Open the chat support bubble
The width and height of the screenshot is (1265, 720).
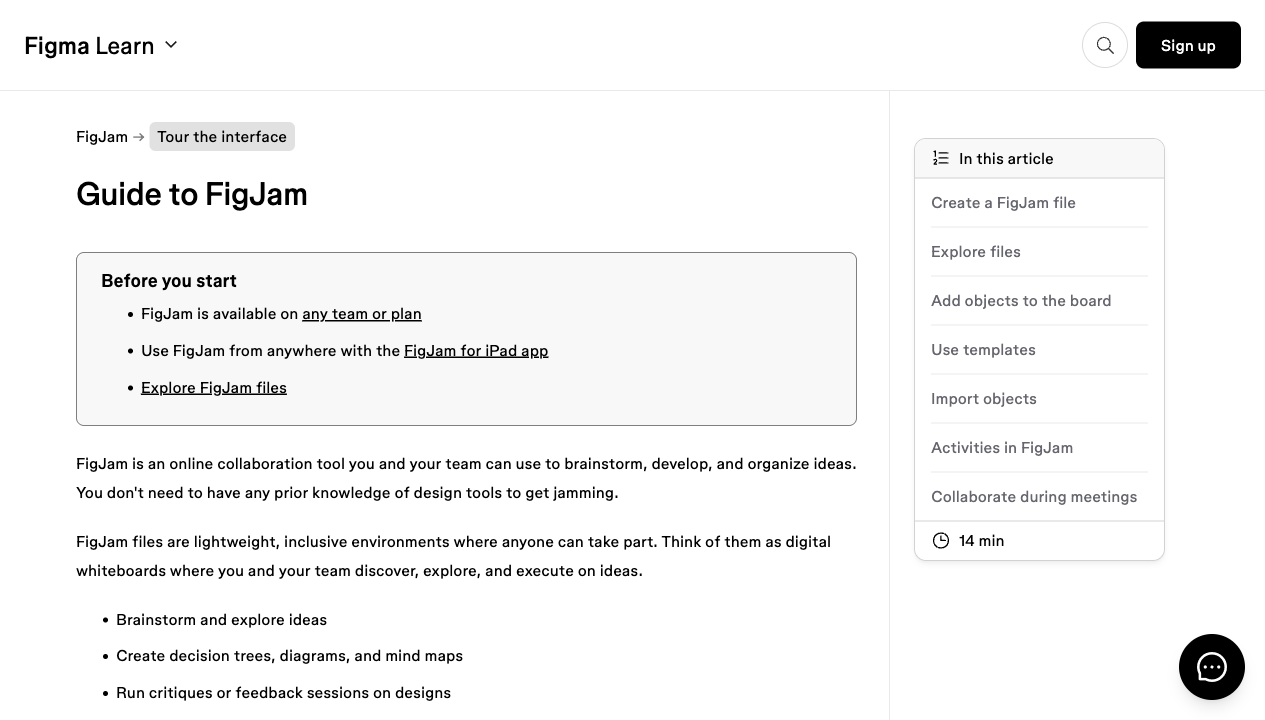click(1212, 667)
